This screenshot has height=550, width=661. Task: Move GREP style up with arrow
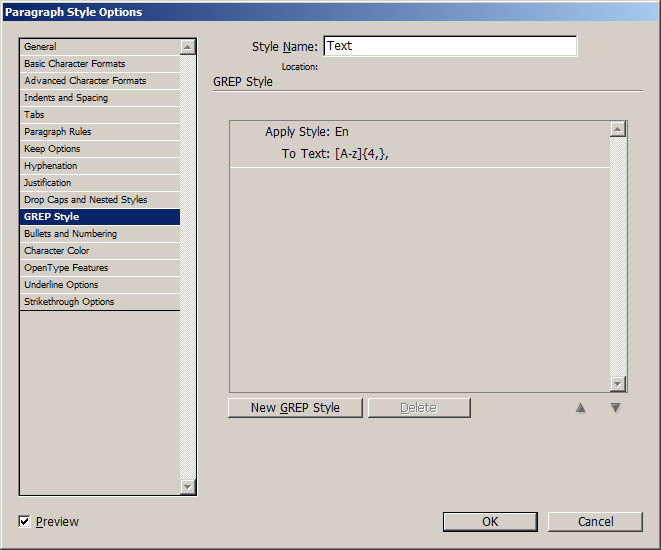(x=580, y=408)
